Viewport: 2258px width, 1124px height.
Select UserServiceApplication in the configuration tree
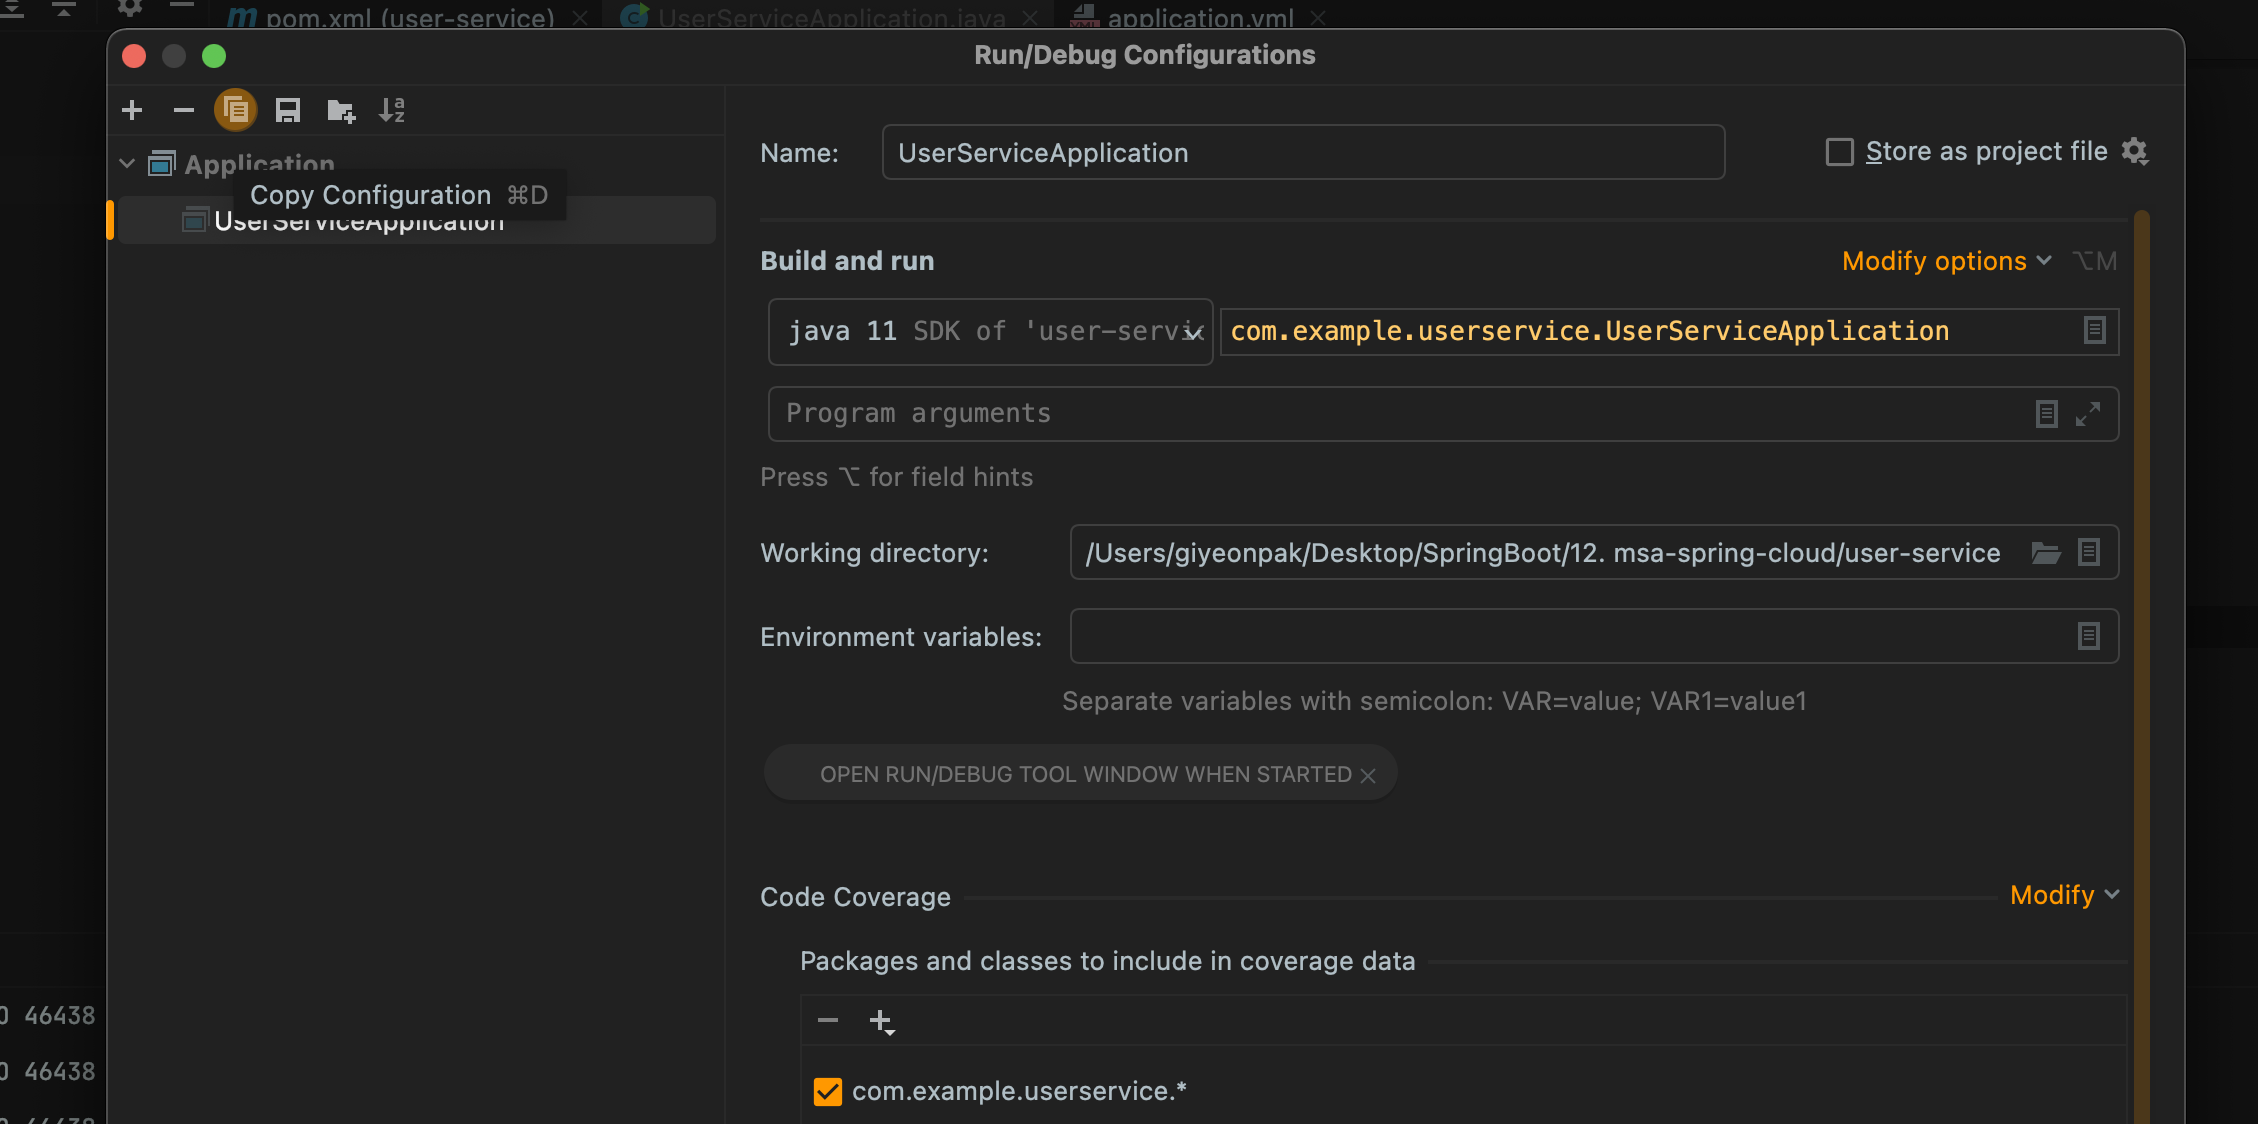(416, 220)
